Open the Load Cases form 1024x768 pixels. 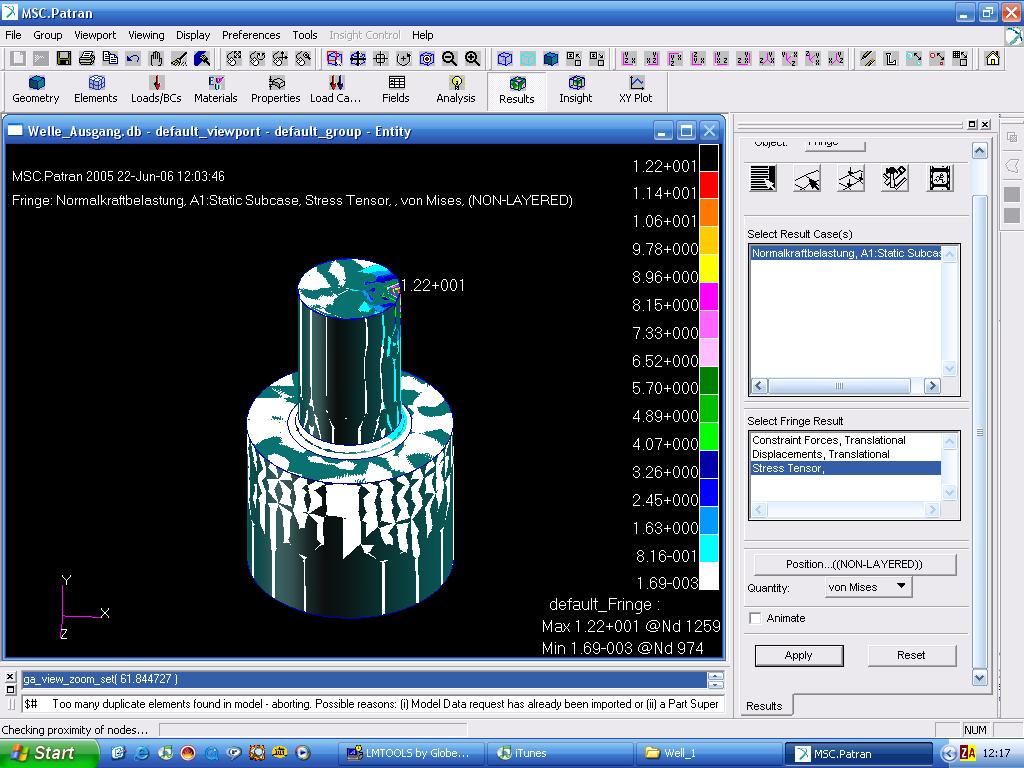pyautogui.click(x=335, y=89)
